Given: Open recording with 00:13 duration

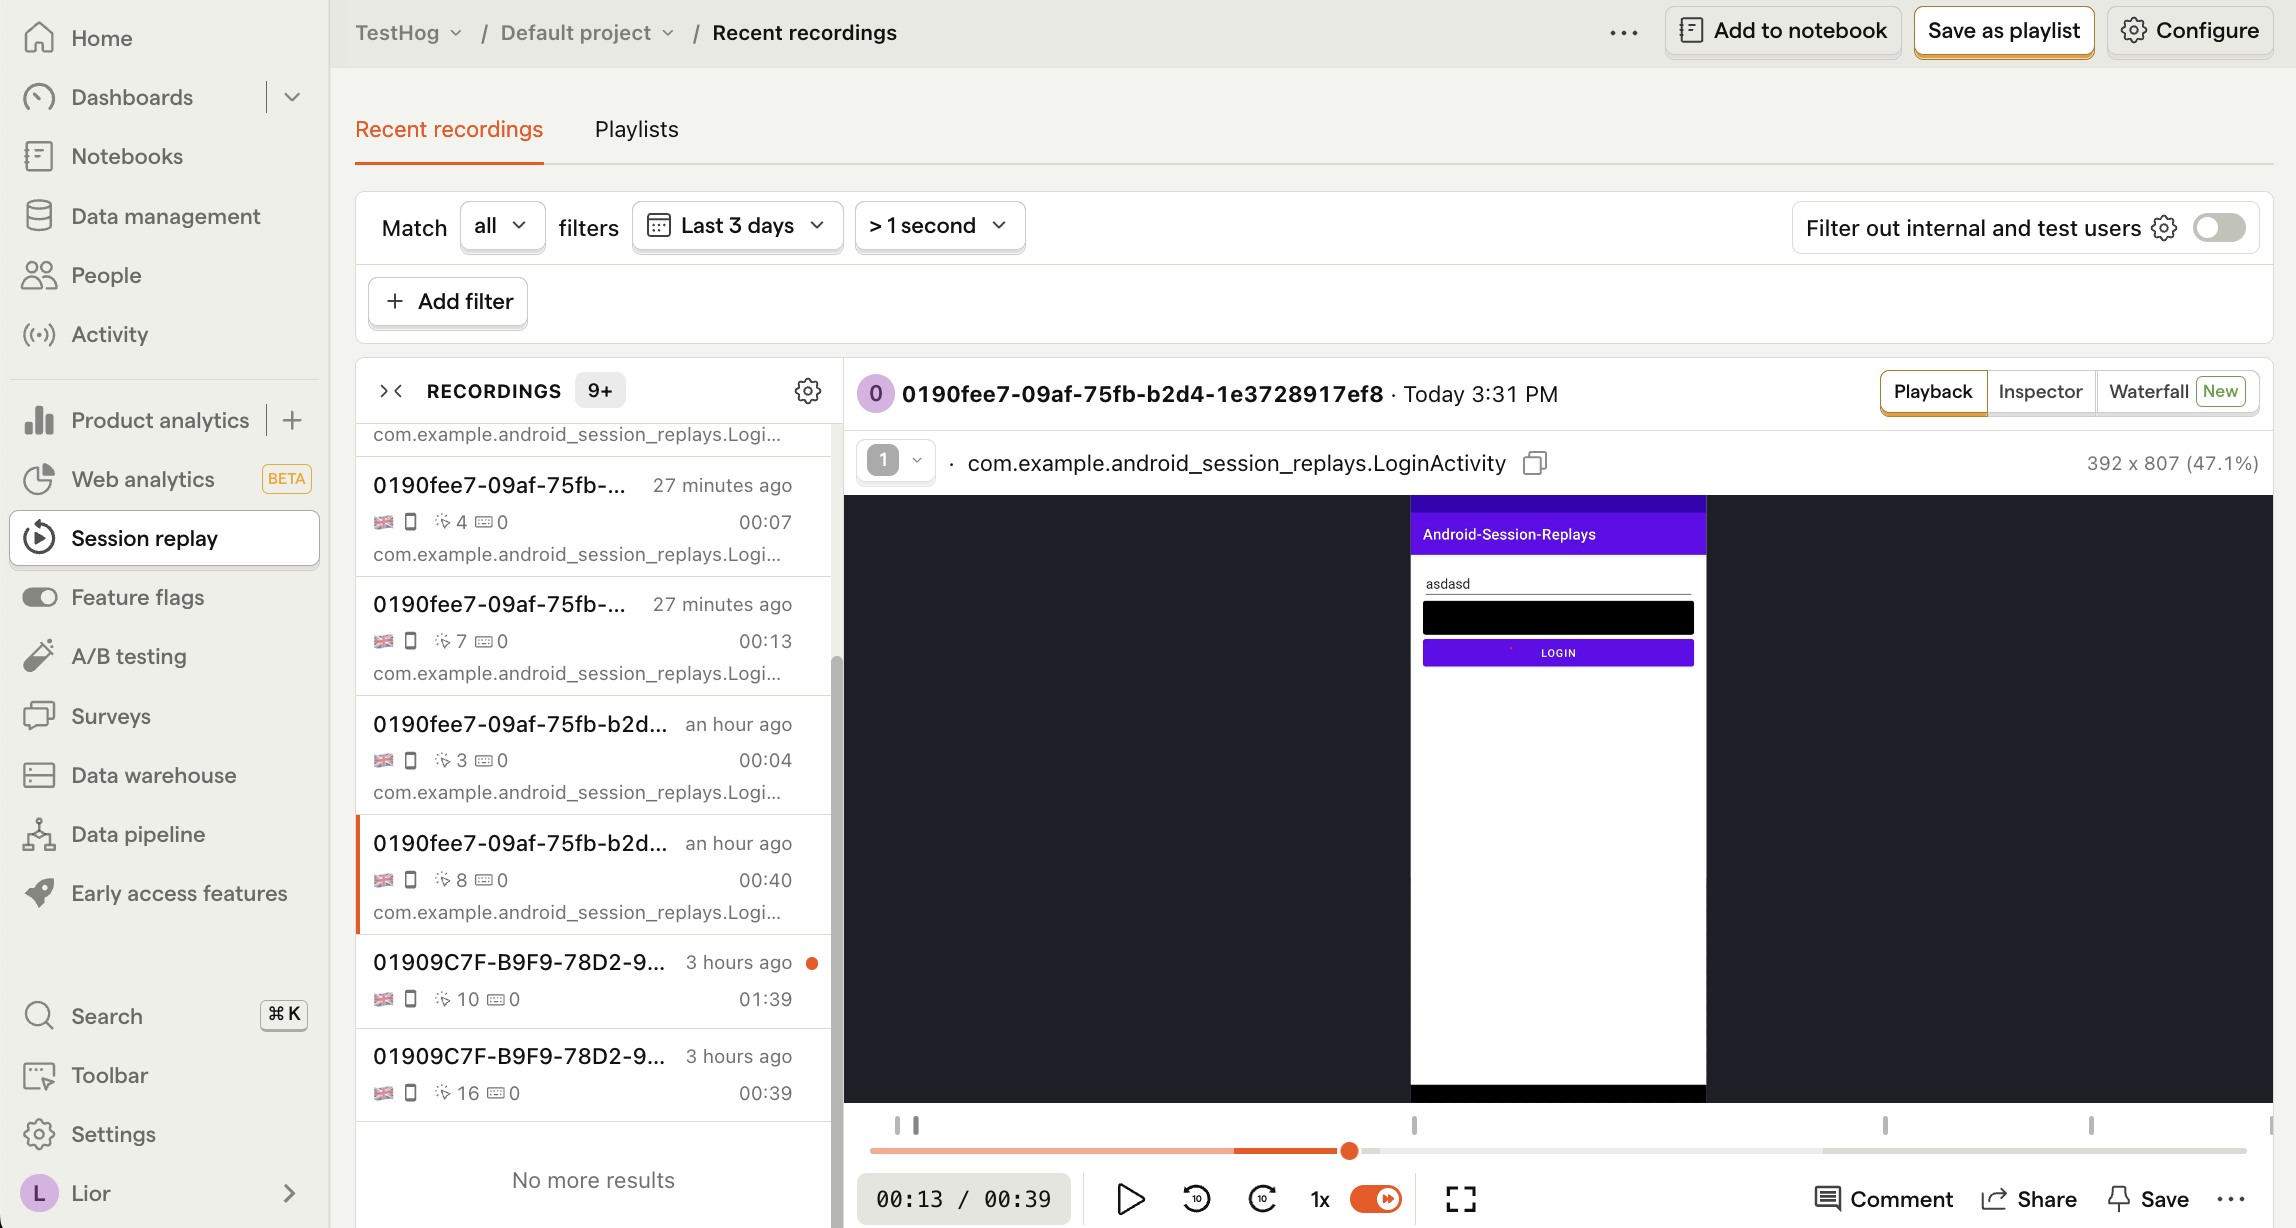Looking at the screenshot, I should pyautogui.click(x=594, y=636).
